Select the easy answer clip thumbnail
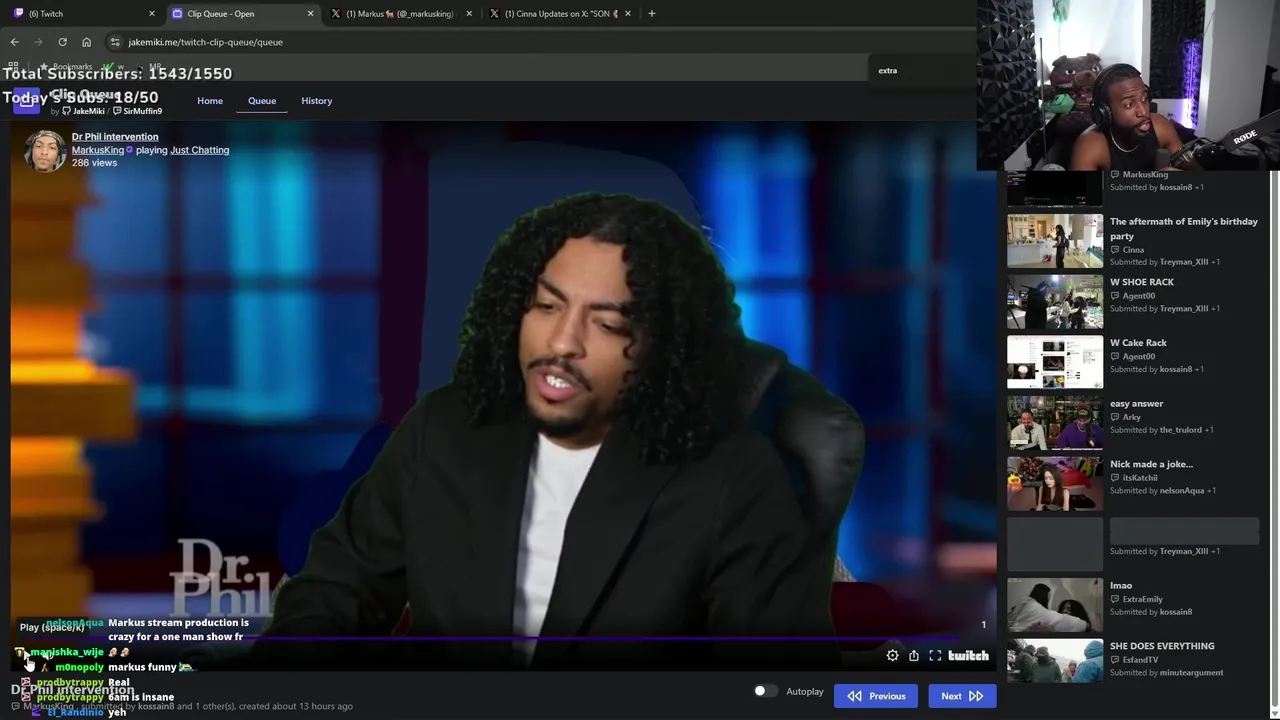This screenshot has width=1280, height=720. 1055,422
